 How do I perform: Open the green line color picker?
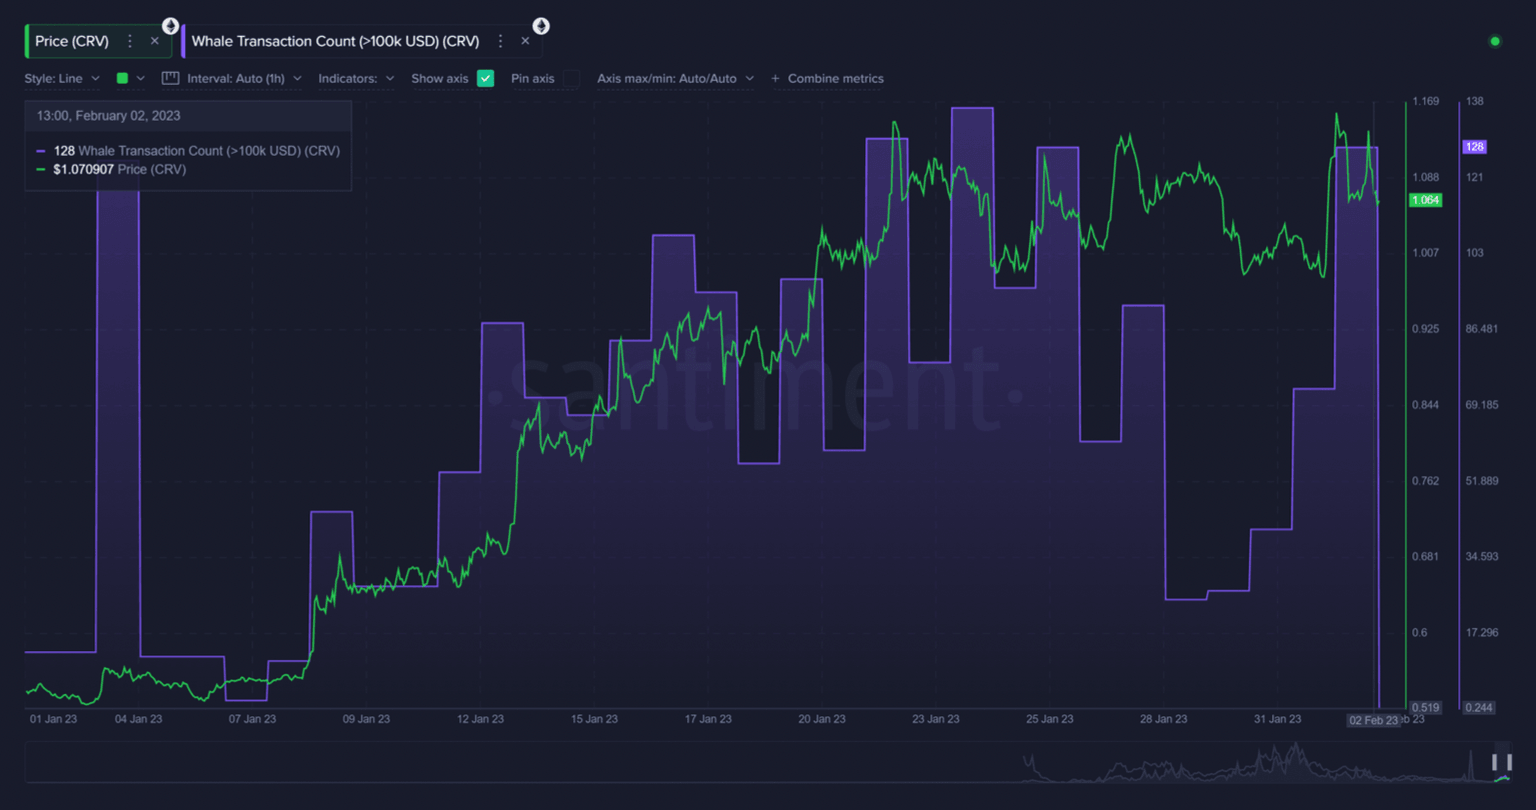point(130,78)
